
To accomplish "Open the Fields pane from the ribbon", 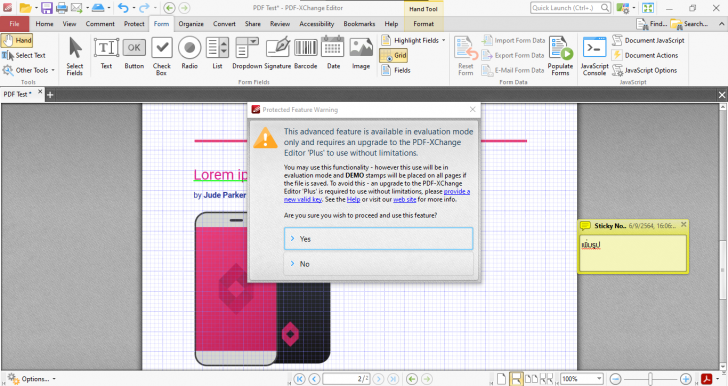I will (396, 70).
